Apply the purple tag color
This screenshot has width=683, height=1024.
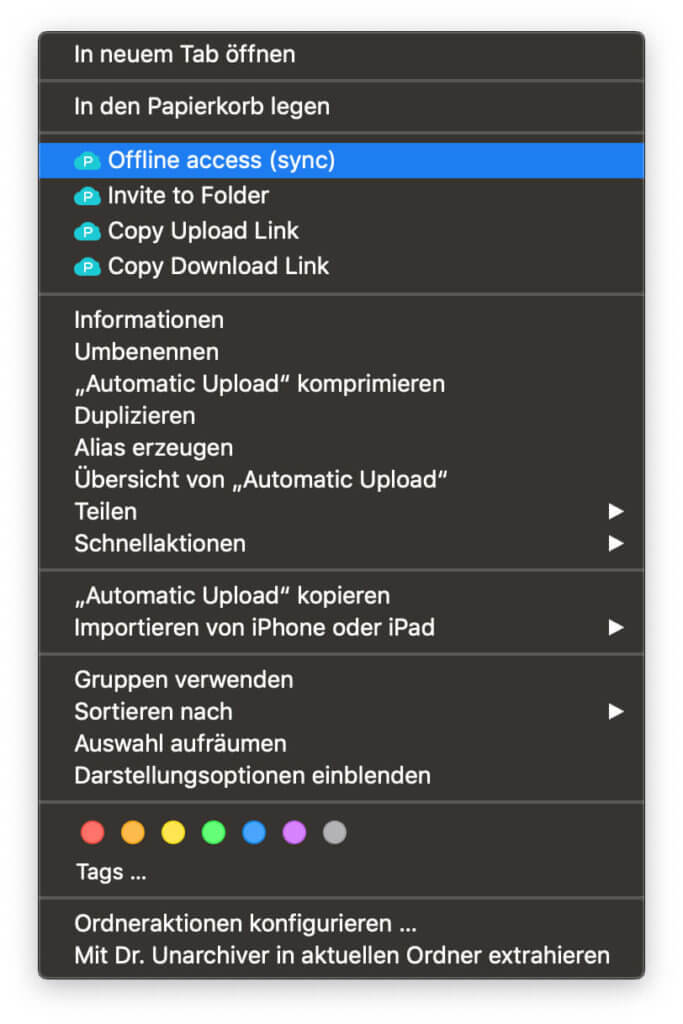(294, 832)
